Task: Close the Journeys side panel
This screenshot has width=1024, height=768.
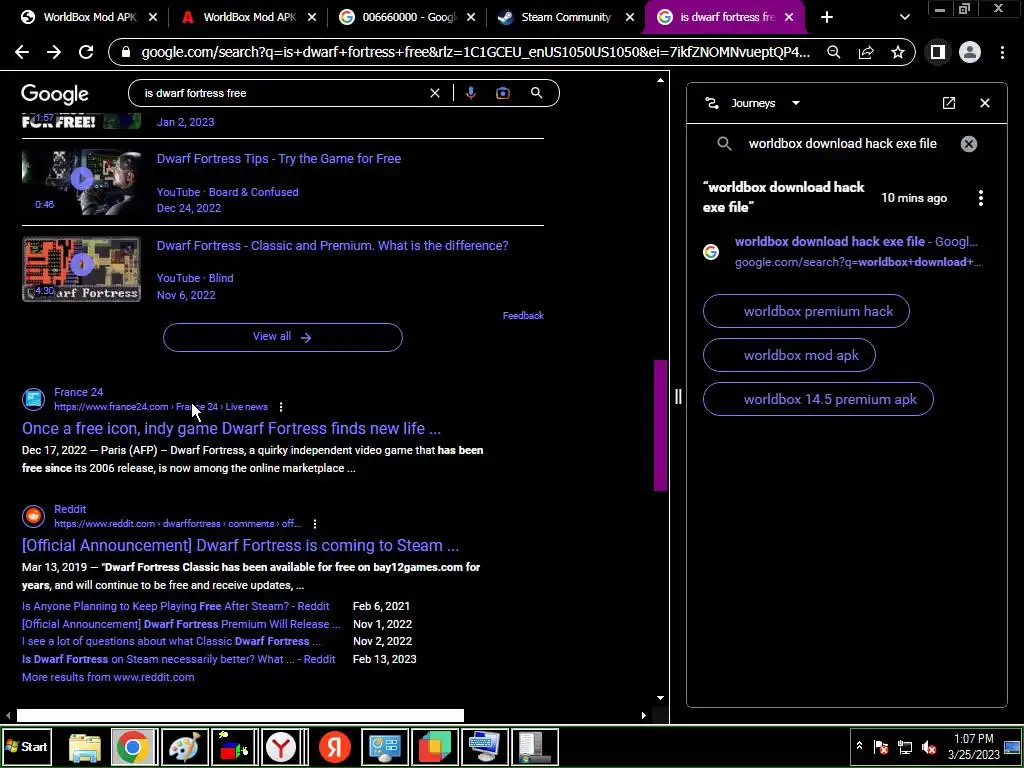Action: click(985, 103)
